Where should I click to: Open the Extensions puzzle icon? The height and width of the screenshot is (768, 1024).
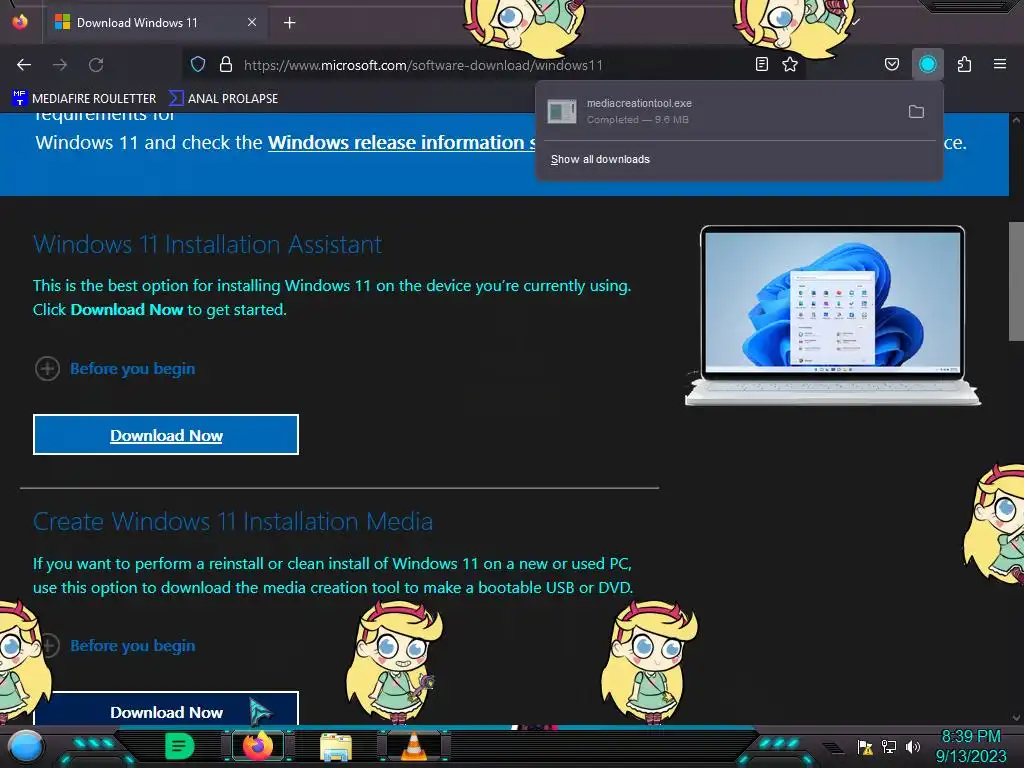coord(964,64)
